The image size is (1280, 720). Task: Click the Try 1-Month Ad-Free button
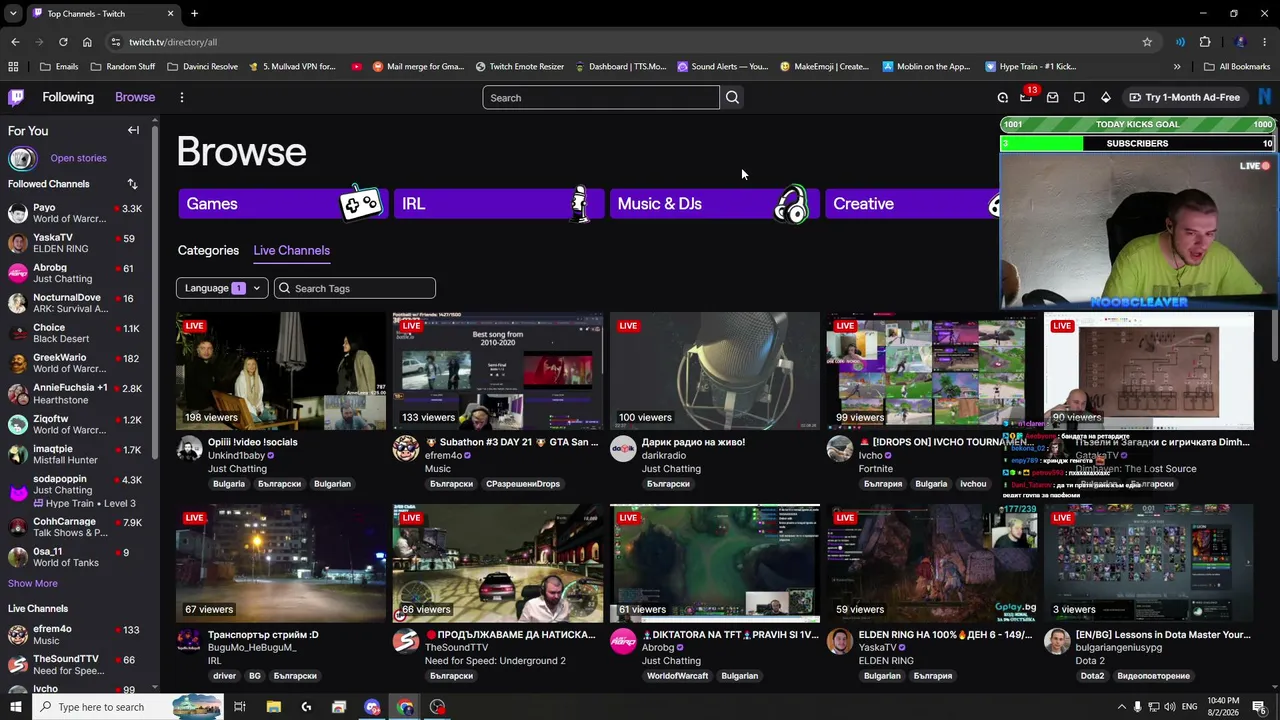coord(1184,97)
